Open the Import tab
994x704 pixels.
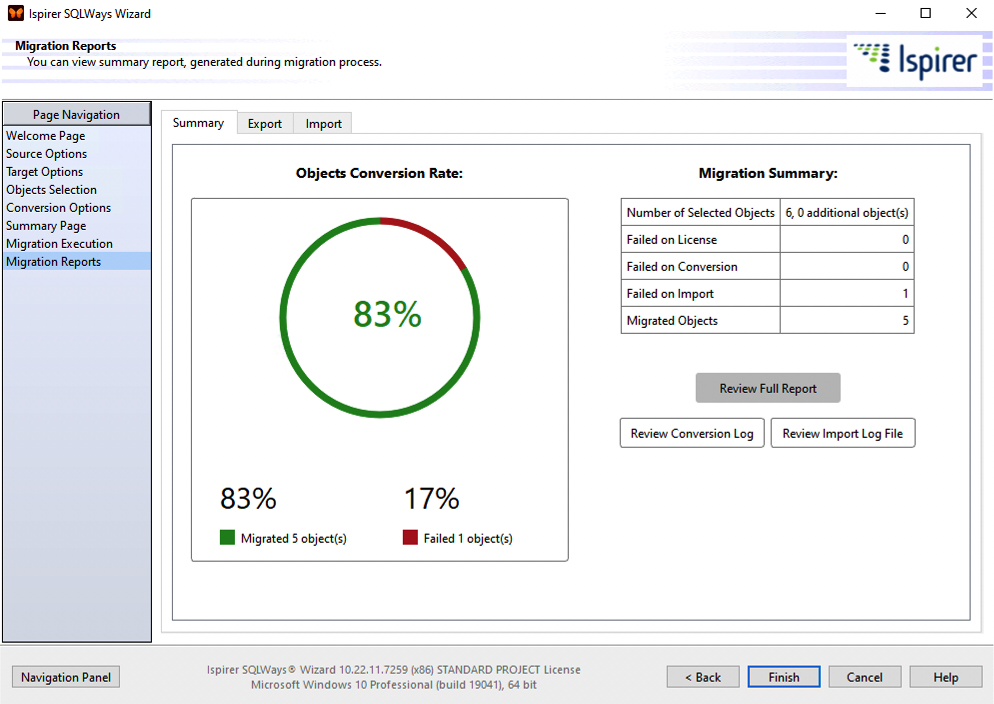point(323,124)
